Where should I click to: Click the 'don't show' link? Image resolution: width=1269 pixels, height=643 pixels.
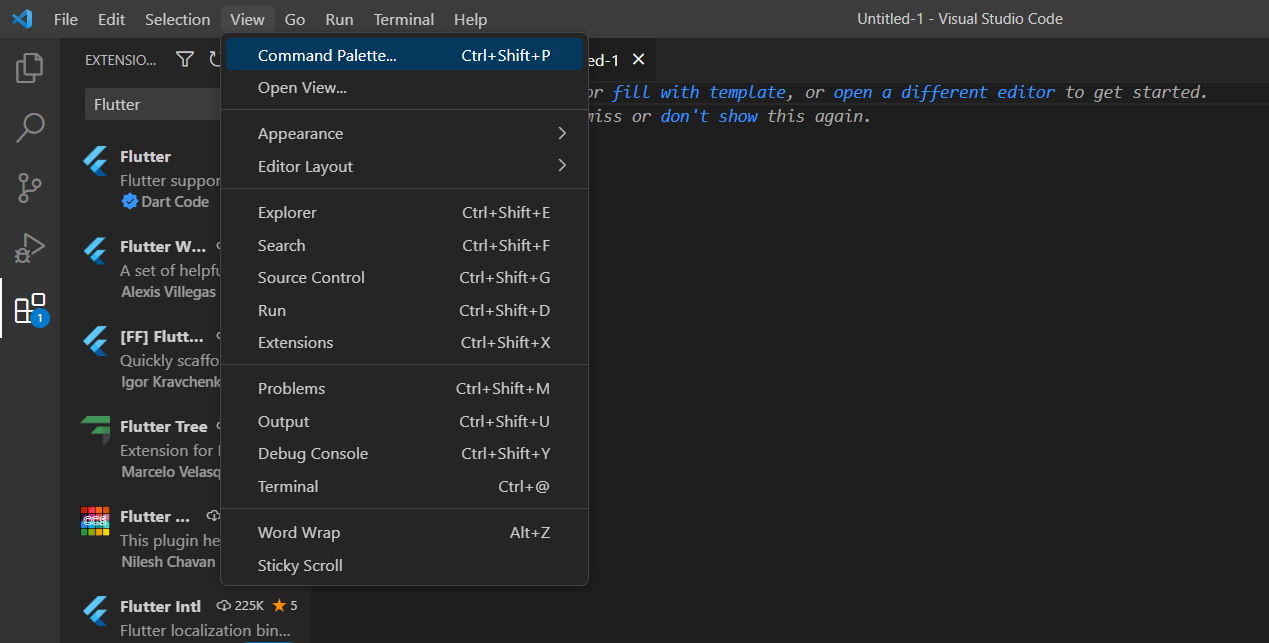[709, 116]
